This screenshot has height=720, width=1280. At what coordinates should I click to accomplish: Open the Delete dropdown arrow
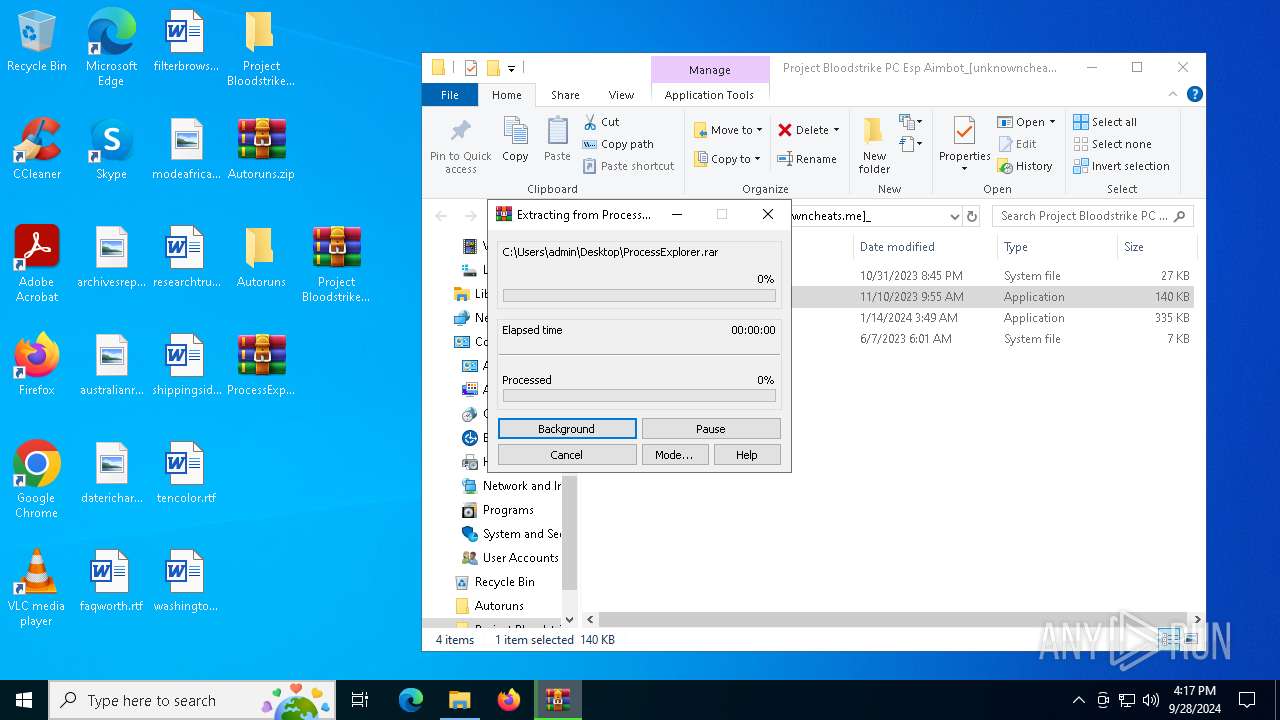[837, 130]
